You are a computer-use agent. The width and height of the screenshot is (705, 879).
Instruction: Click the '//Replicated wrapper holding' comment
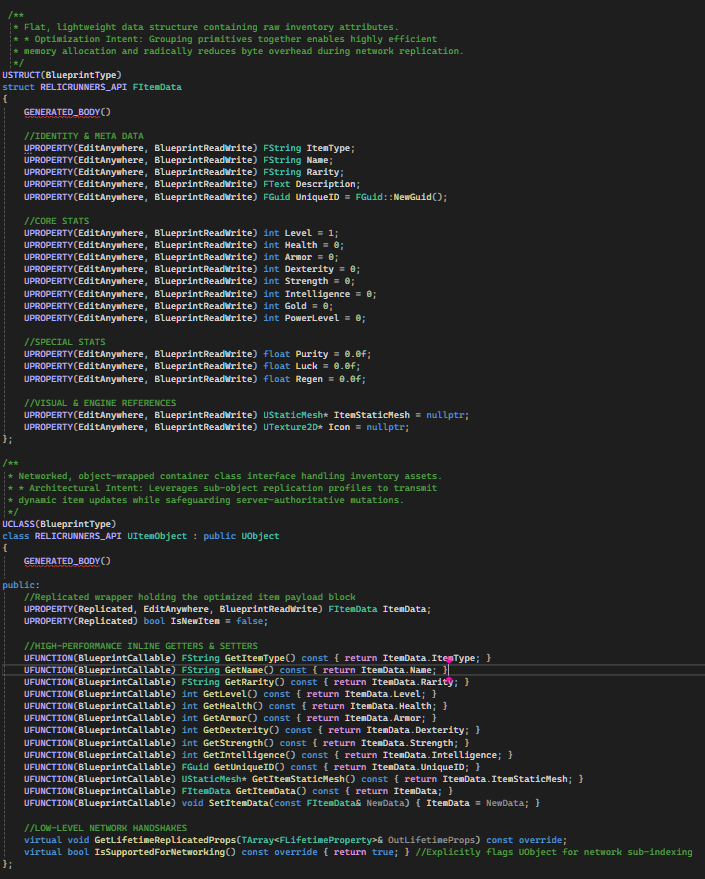(189, 597)
